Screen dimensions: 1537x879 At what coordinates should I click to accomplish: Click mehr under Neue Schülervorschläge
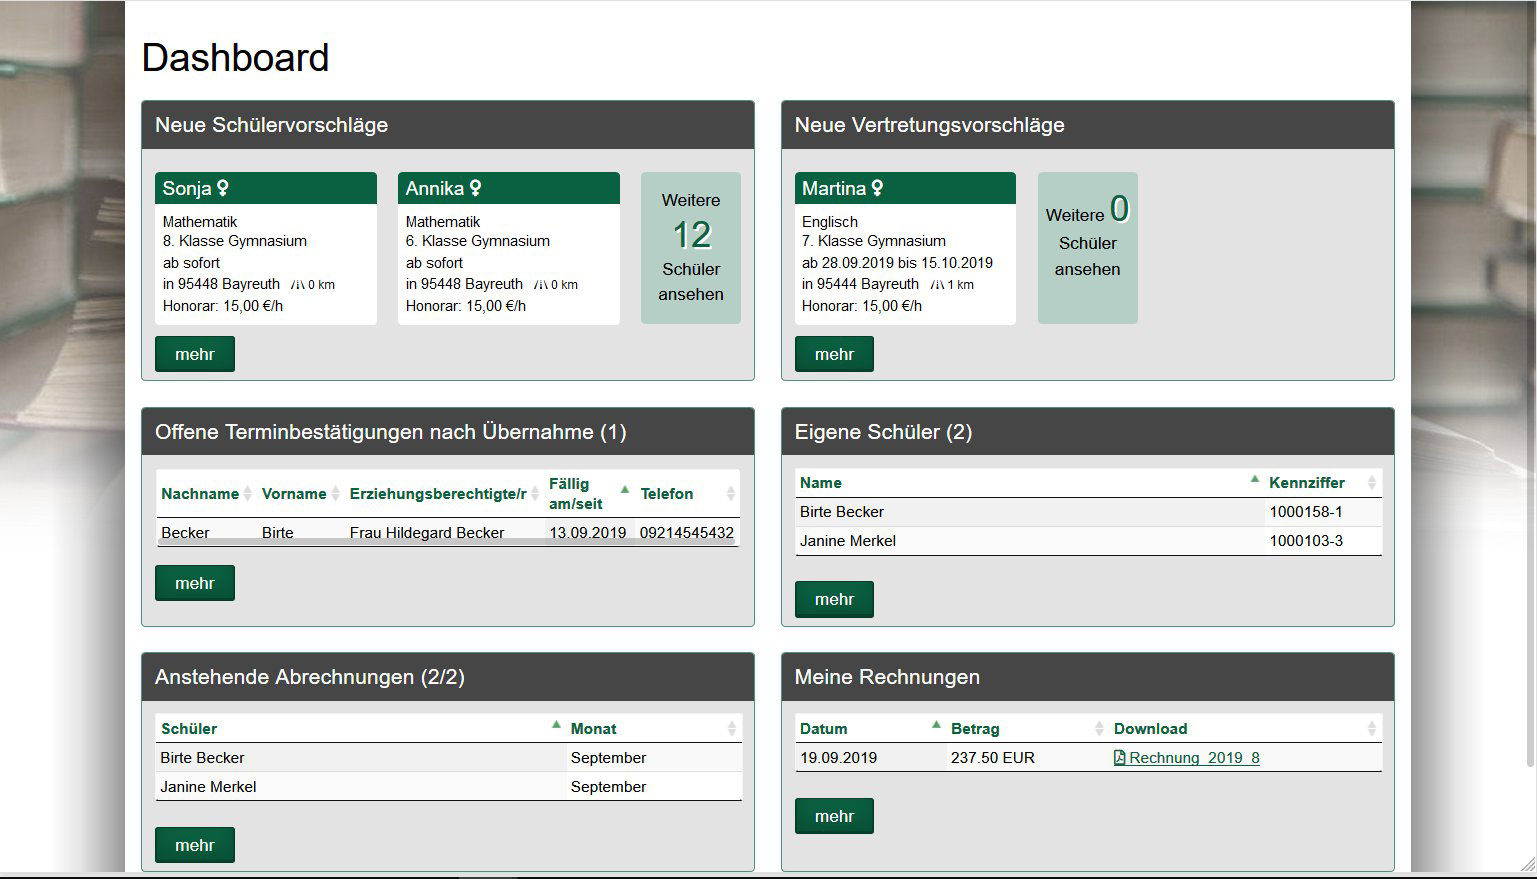tap(195, 354)
